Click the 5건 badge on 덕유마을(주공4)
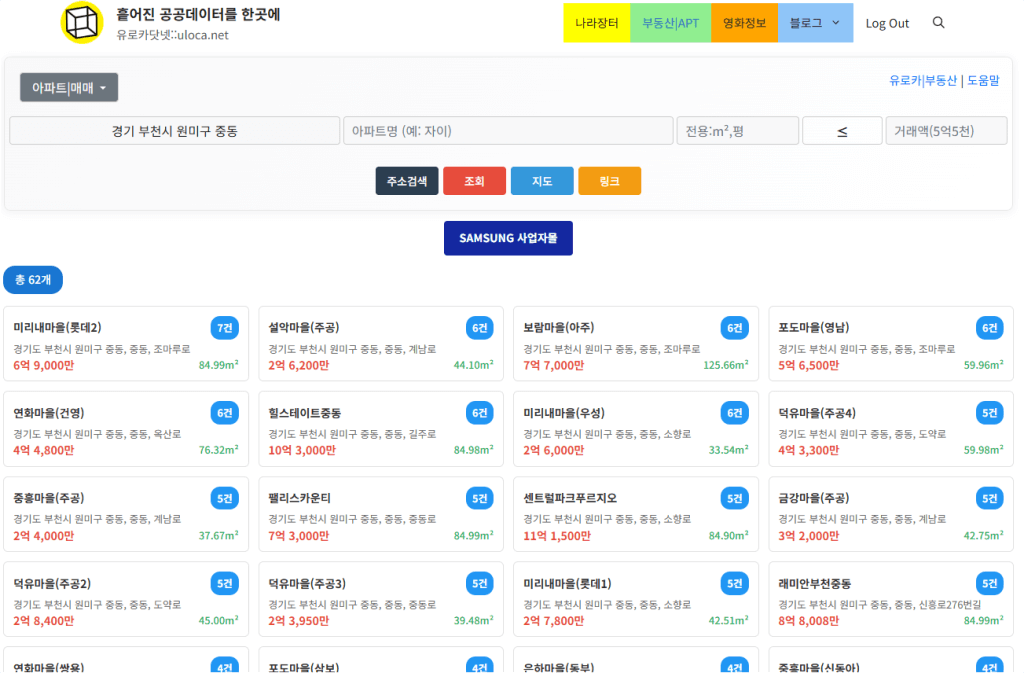The image size is (1024, 673). click(x=989, y=413)
